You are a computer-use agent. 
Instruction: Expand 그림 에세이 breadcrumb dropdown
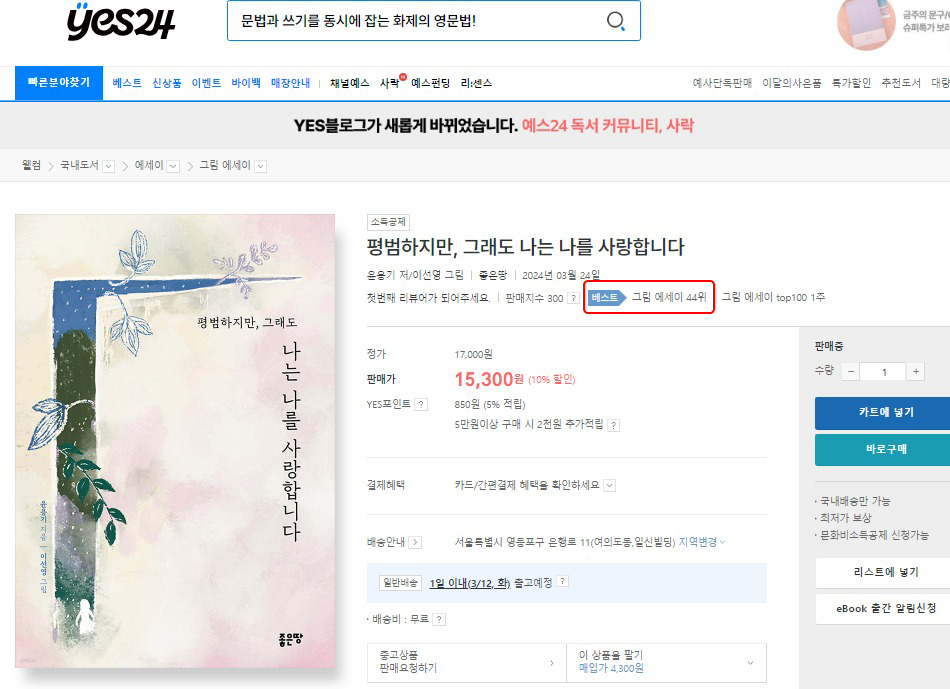261,166
